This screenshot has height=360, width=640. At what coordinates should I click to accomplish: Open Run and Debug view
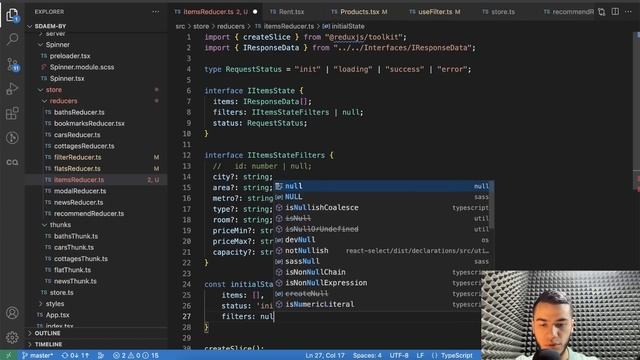pos(12,89)
